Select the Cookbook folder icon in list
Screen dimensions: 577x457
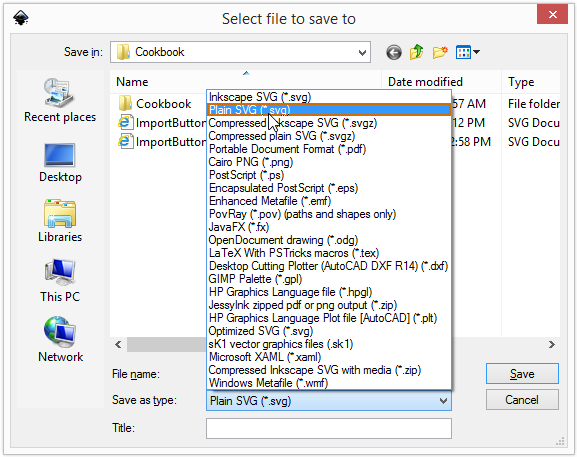coord(125,103)
